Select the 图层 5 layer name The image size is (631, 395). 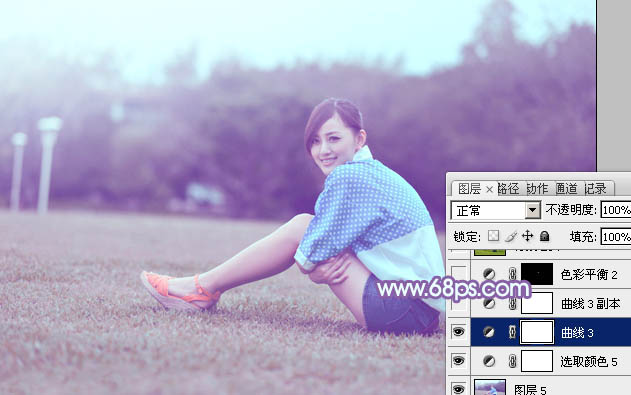(x=530, y=389)
